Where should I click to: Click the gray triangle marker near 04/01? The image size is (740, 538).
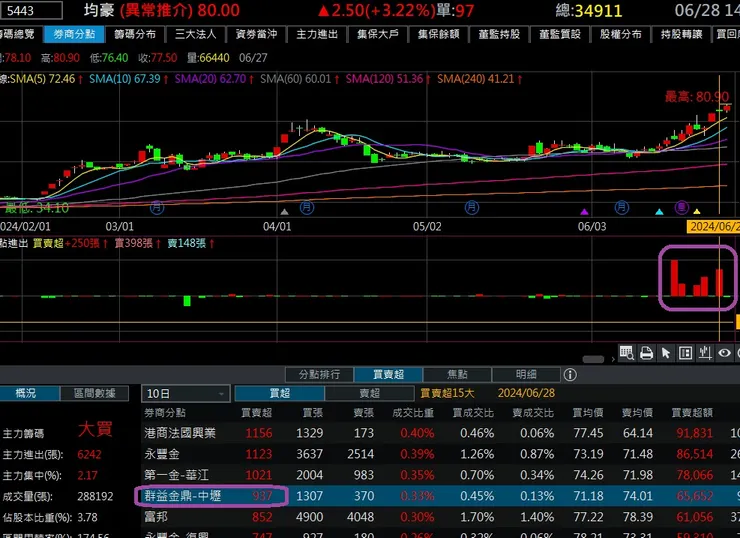click(x=284, y=212)
